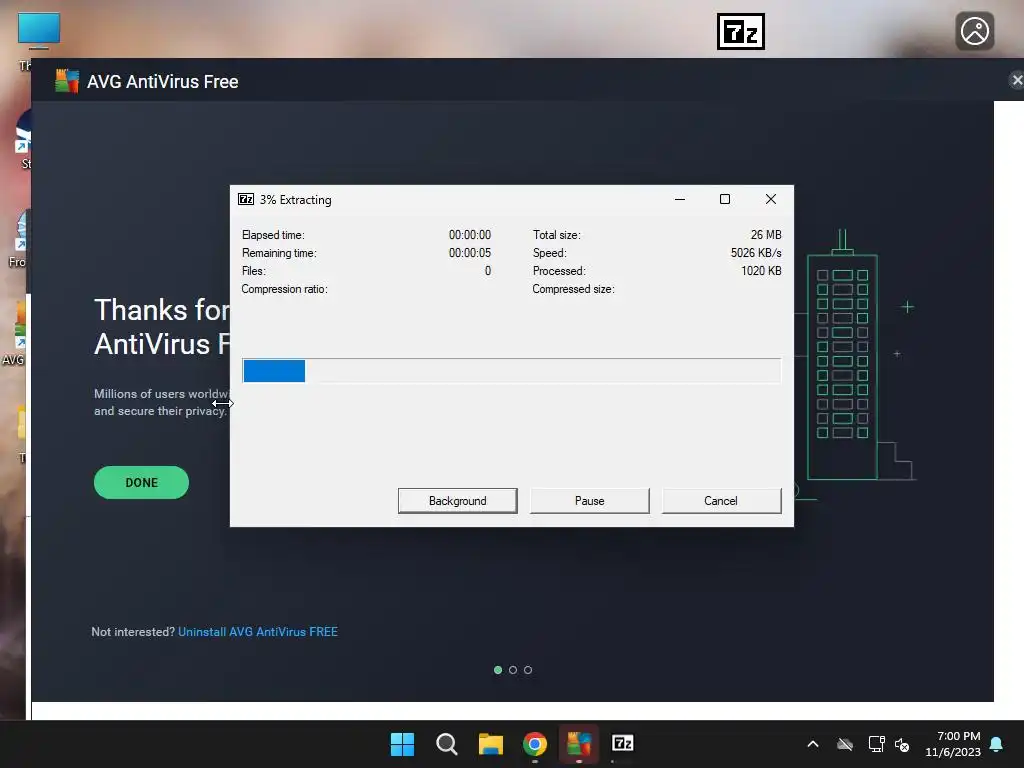1024x768 pixels.
Task: Click the 7z icon in dialog title bar
Action: [246, 199]
